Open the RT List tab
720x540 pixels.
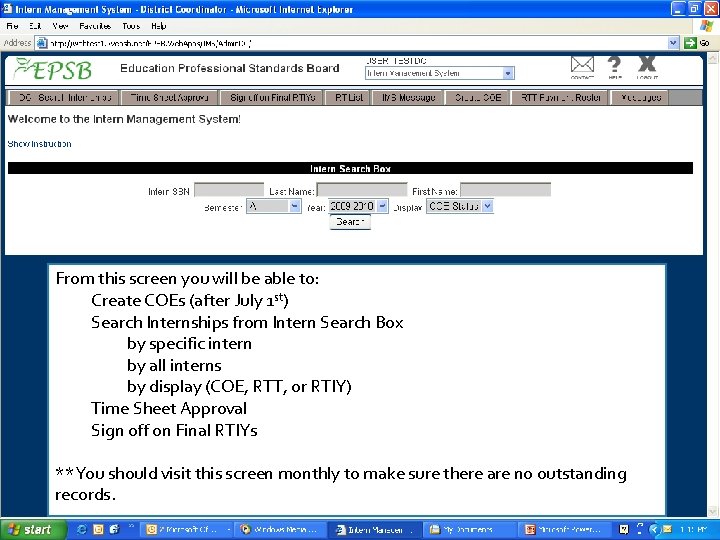349,97
